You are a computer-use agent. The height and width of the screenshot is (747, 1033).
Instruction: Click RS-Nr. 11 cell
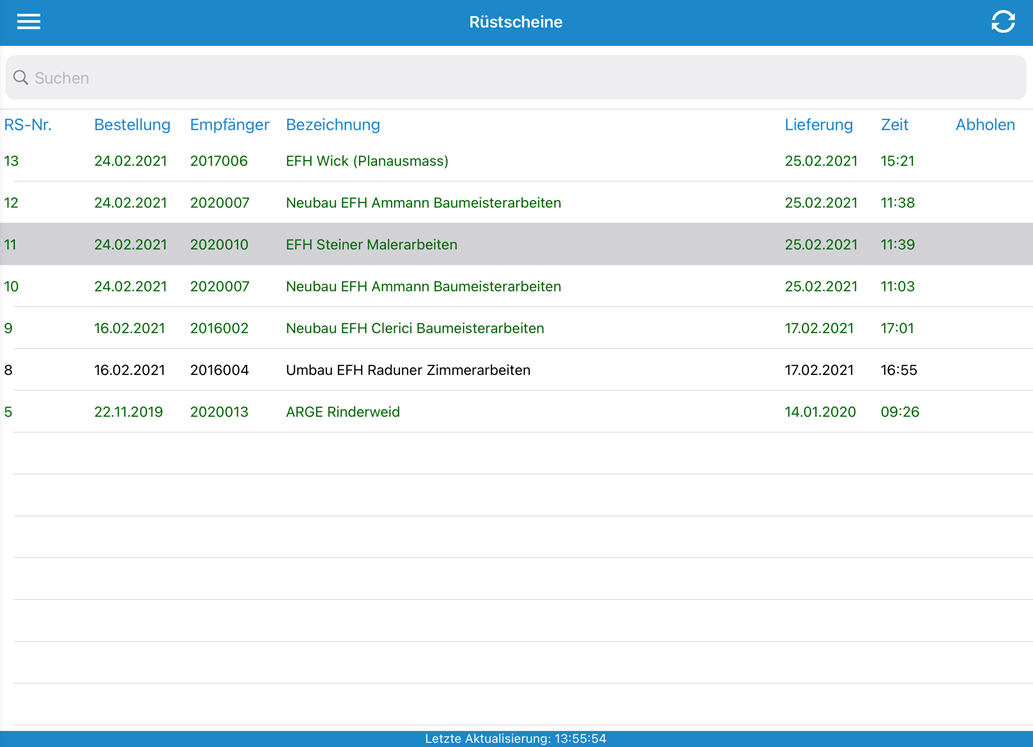pyautogui.click(x=10, y=244)
